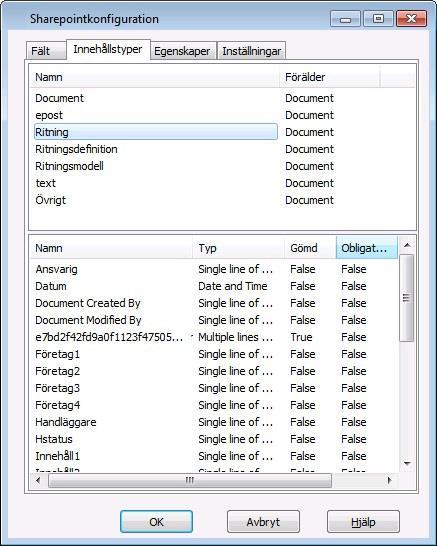Click the Multiple lines ... type cell
This screenshot has width=437, height=546.
[x=235, y=337]
